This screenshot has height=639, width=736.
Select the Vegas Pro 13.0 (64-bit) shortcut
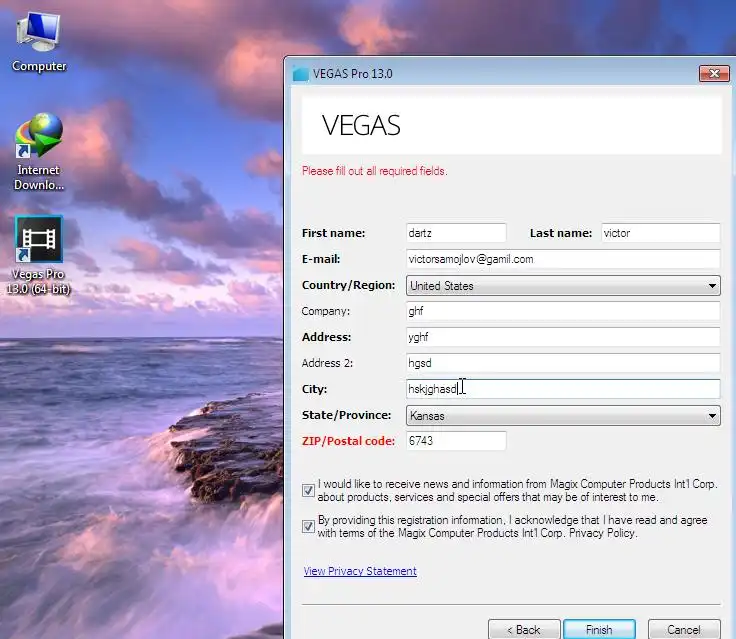pyautogui.click(x=38, y=255)
